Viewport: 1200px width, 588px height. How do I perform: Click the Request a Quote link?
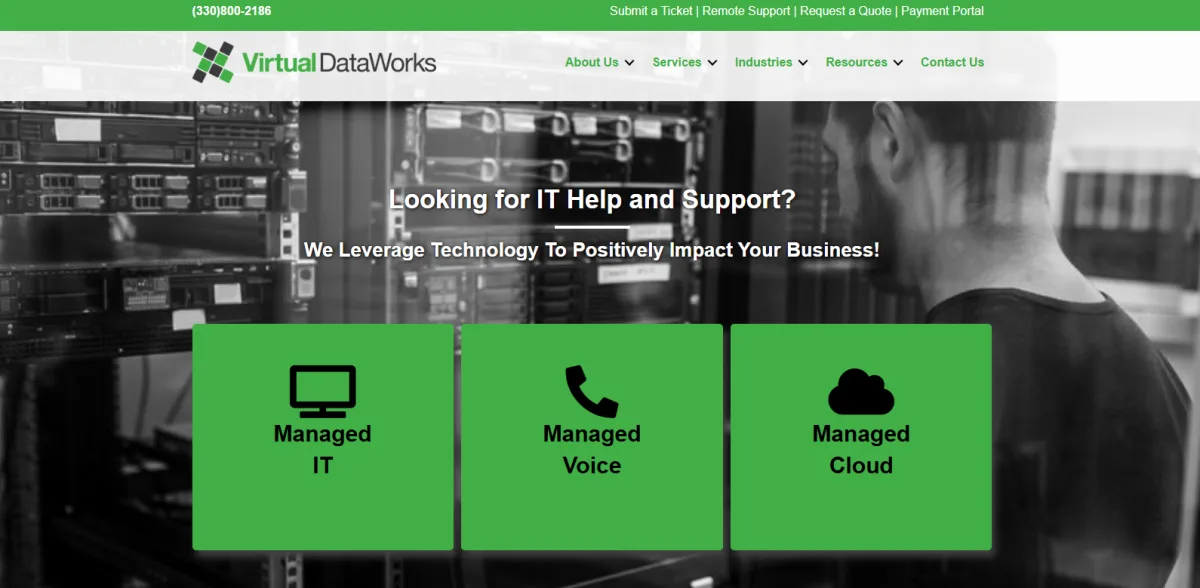click(845, 11)
